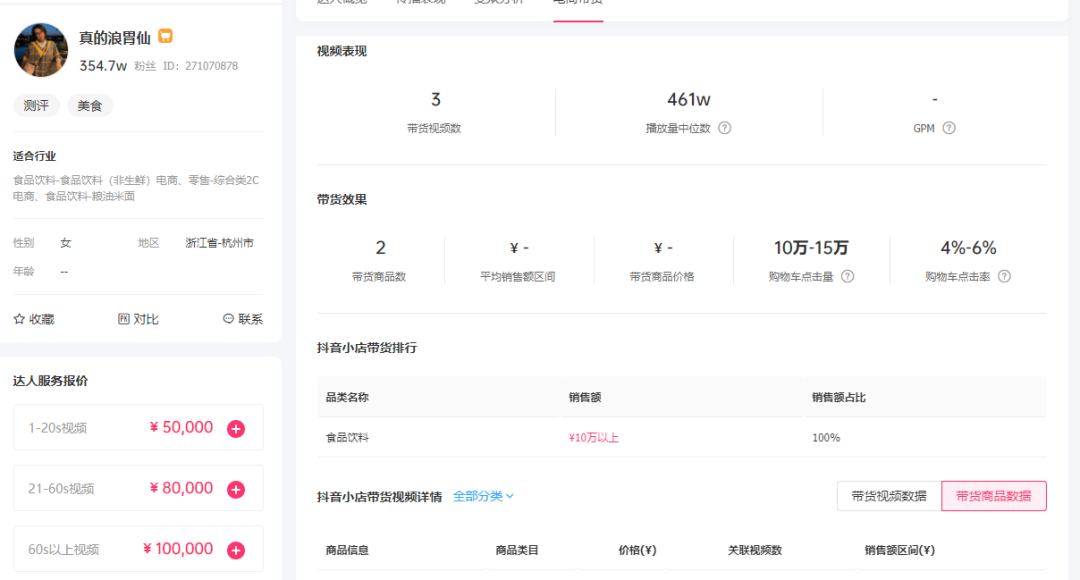The image size is (1080, 580).
Task: Click the 带货商品数 label
Action: click(x=379, y=277)
